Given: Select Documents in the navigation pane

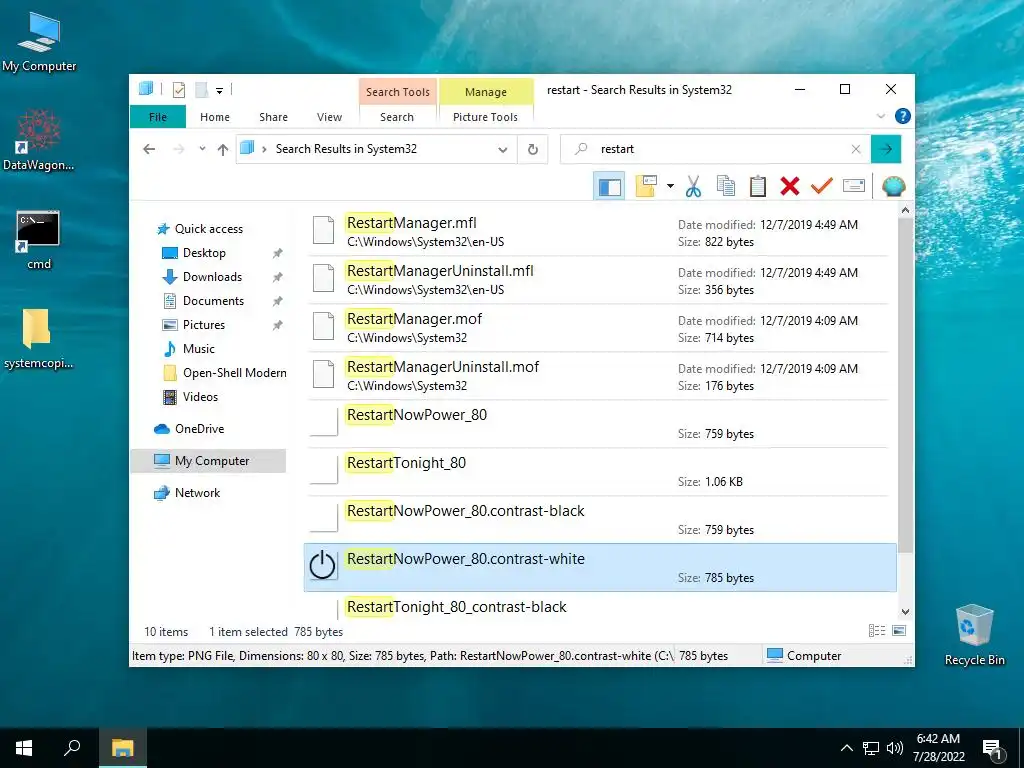Looking at the screenshot, I should coord(213,301).
